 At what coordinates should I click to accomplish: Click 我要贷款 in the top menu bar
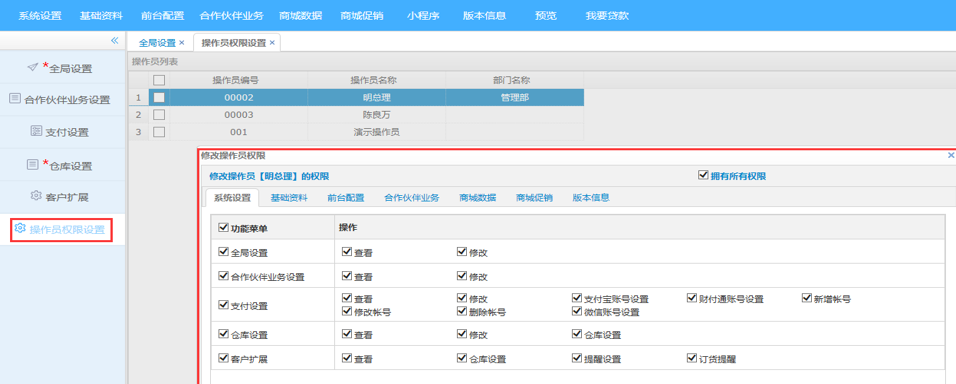[607, 16]
